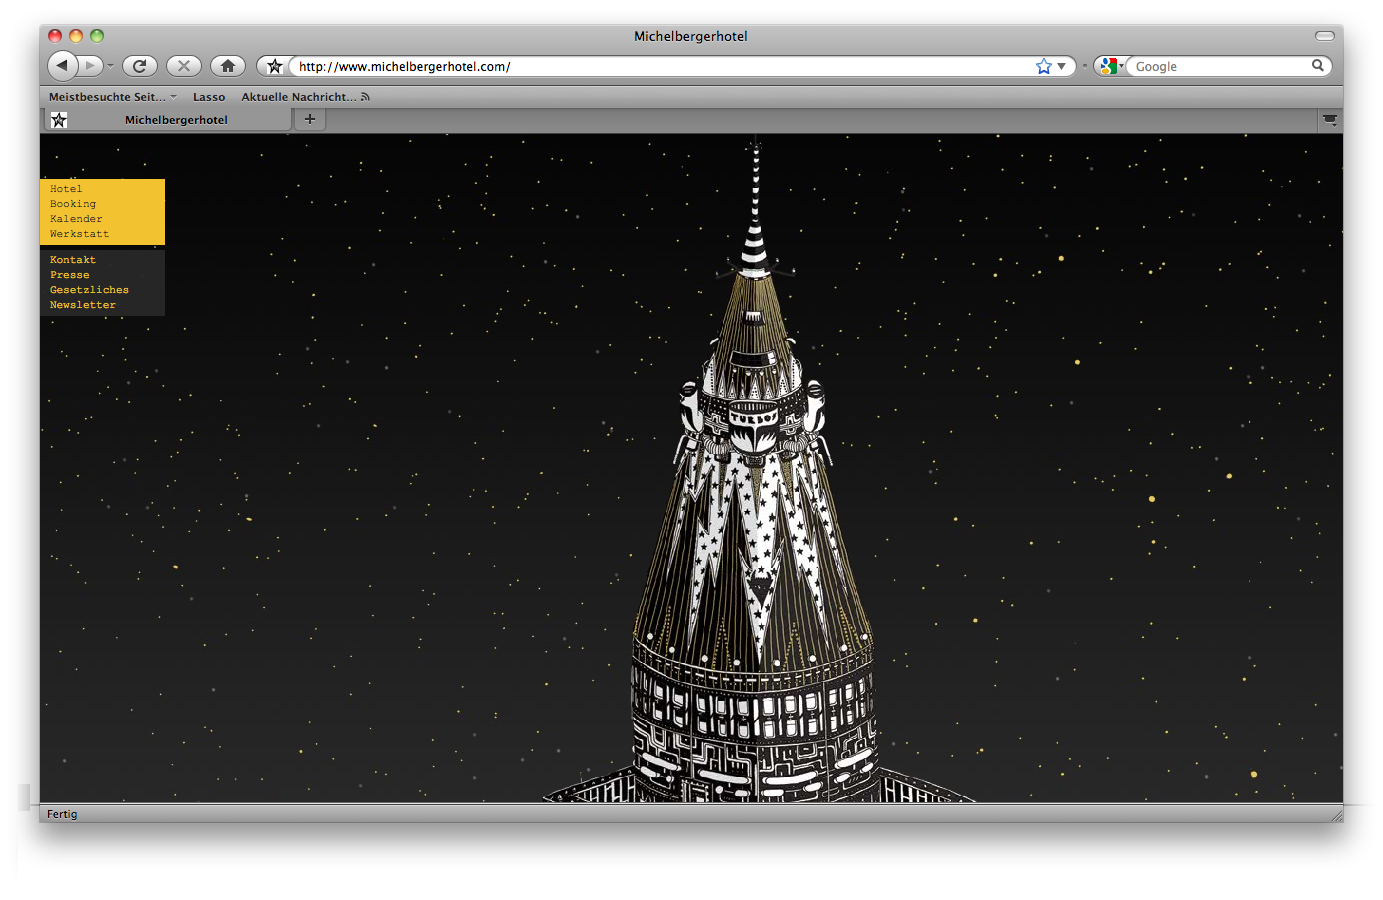Click the Forward navigation arrow
Viewport: 1383px width, 900px height.
(x=90, y=66)
